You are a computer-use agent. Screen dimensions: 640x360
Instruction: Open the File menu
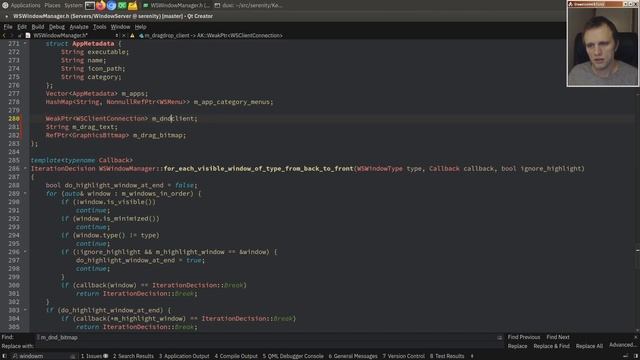[x=8, y=27]
